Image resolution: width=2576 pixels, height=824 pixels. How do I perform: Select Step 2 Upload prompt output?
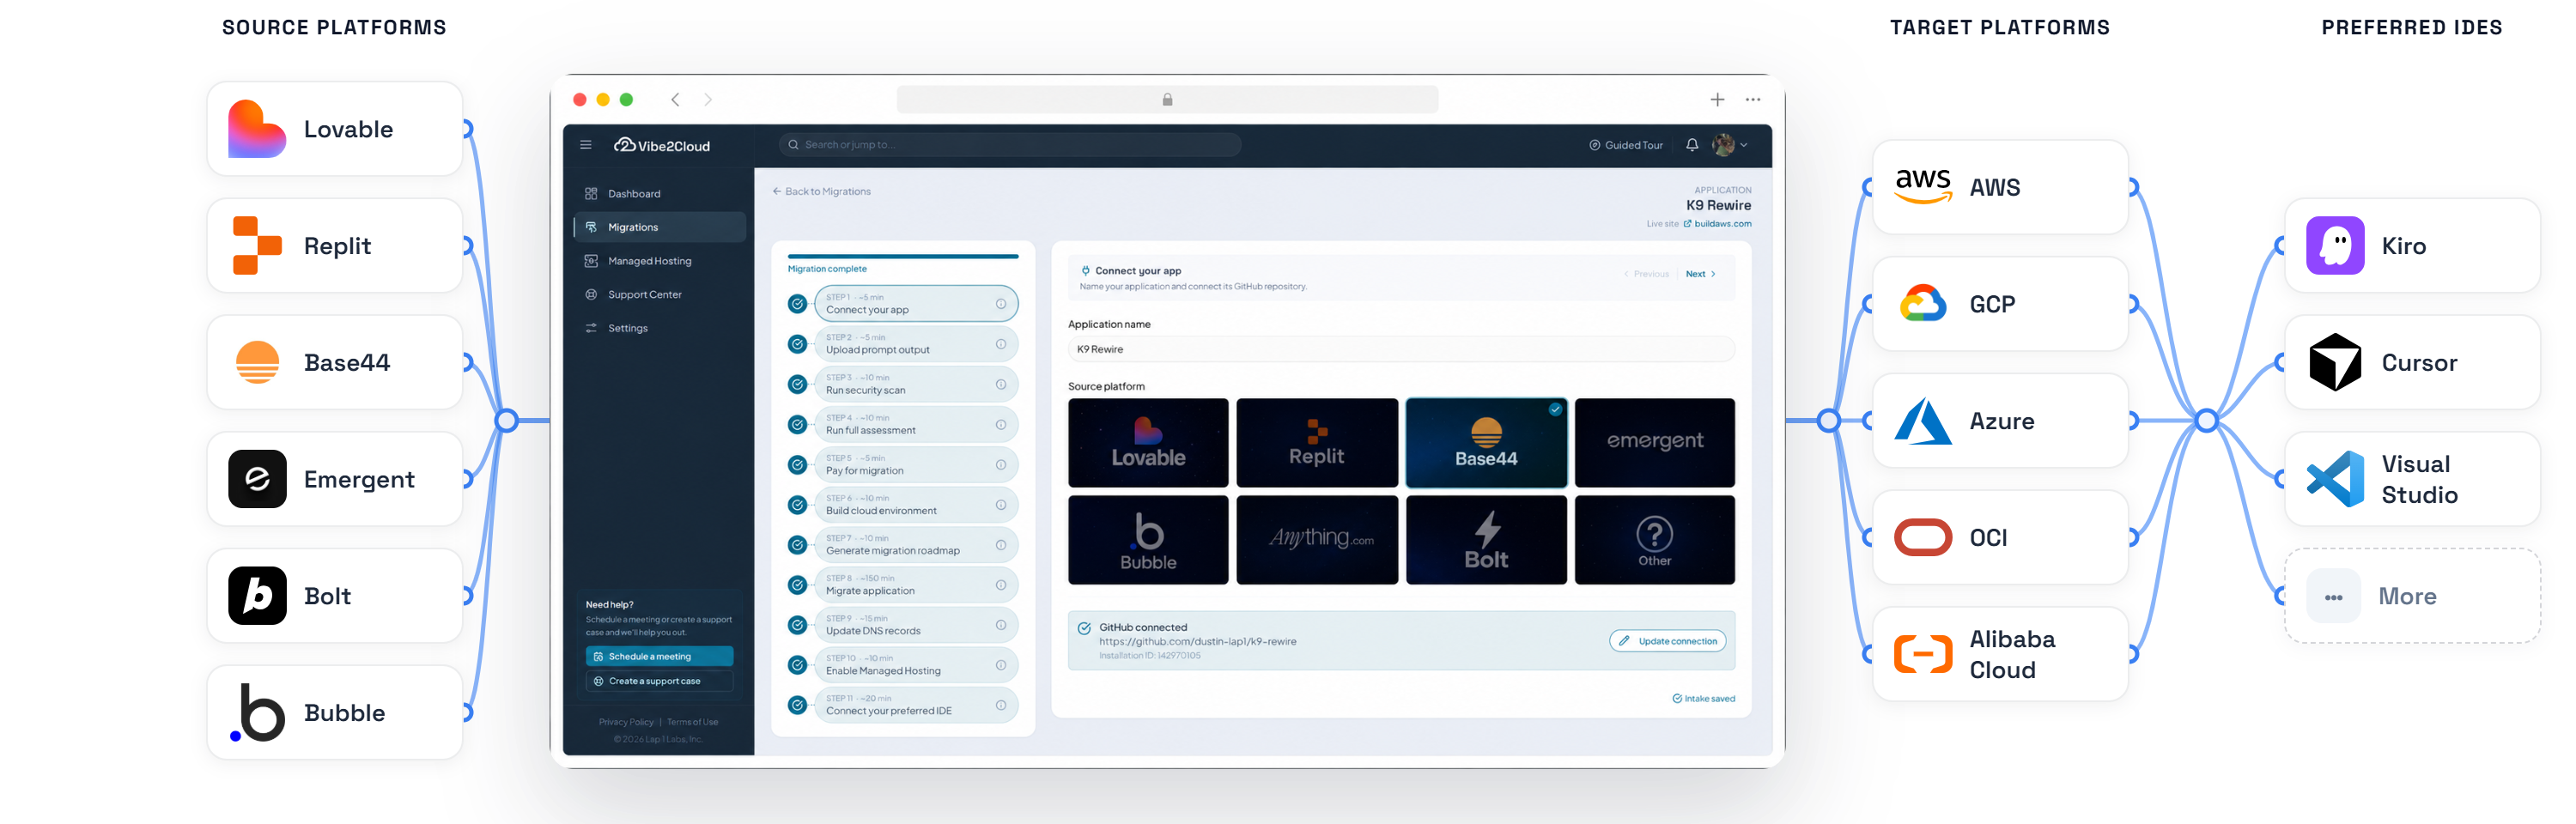(x=916, y=344)
